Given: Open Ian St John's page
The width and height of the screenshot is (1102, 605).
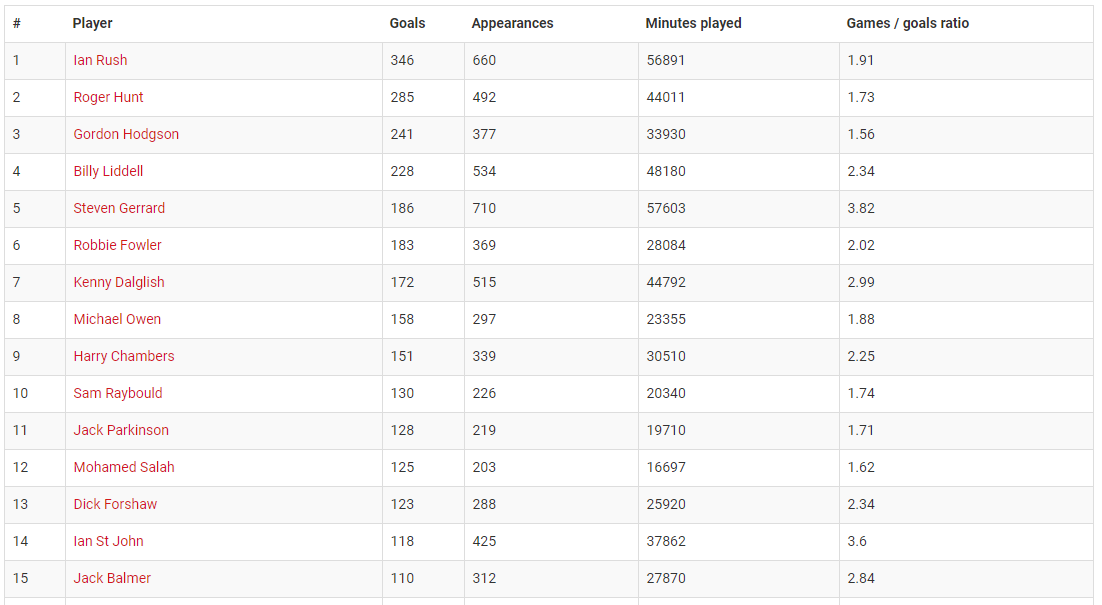Looking at the screenshot, I should click(108, 541).
